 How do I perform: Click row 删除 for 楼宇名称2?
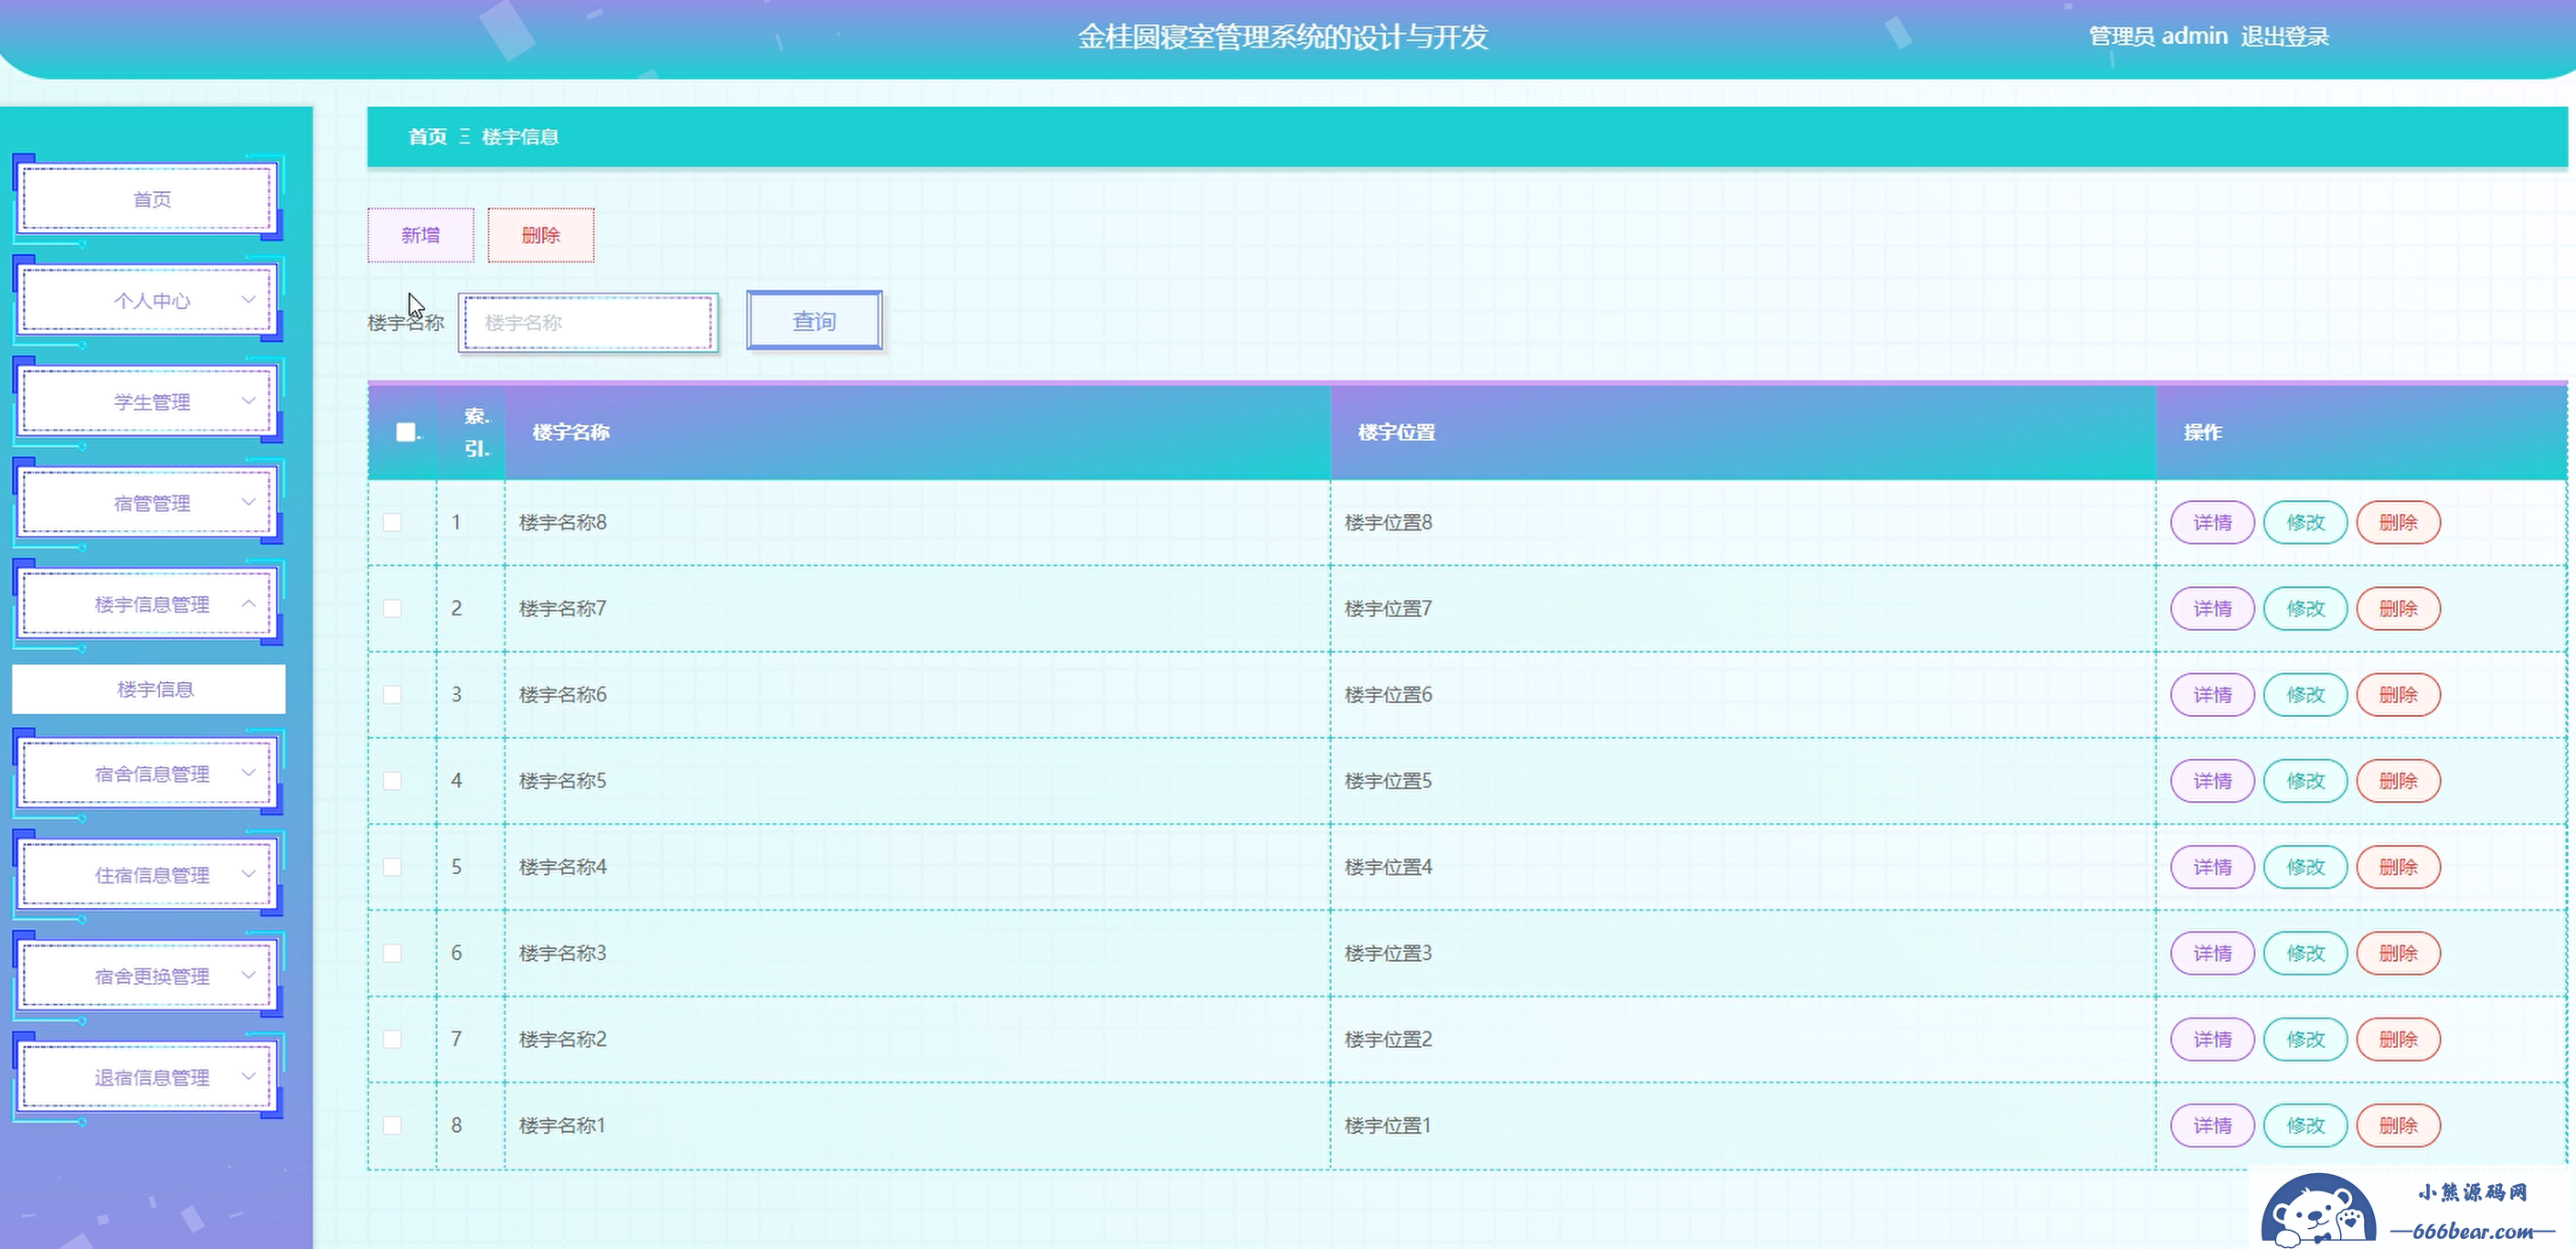2398,1039
